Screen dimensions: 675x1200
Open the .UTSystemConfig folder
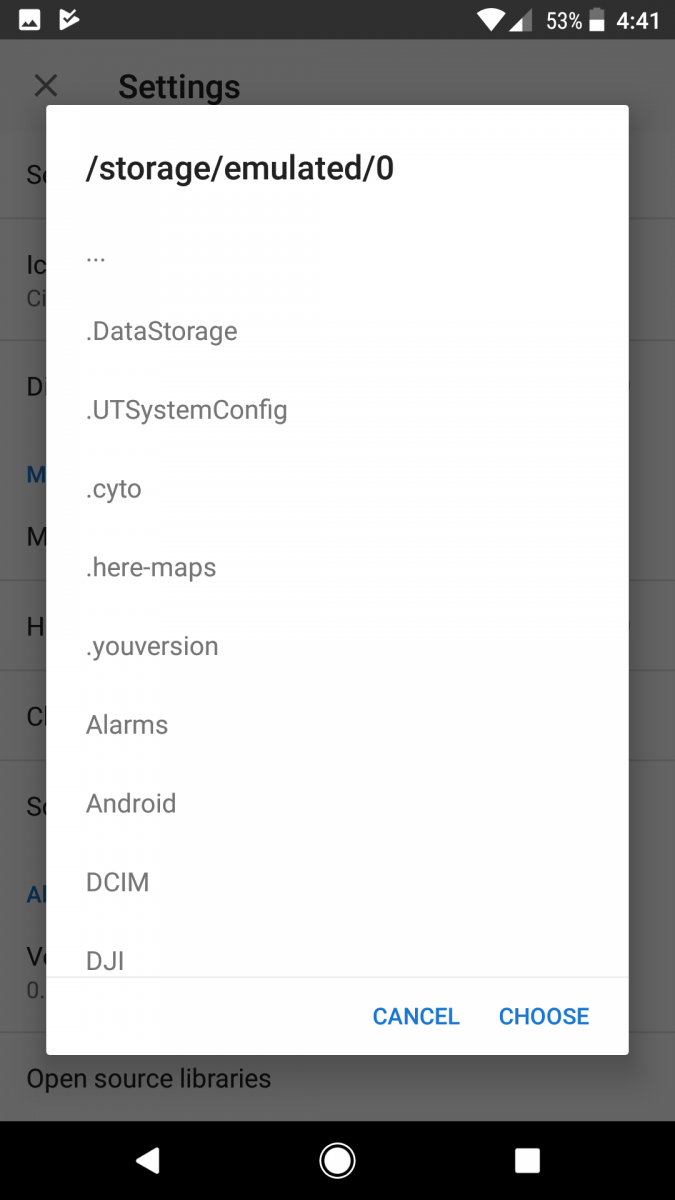(x=187, y=410)
